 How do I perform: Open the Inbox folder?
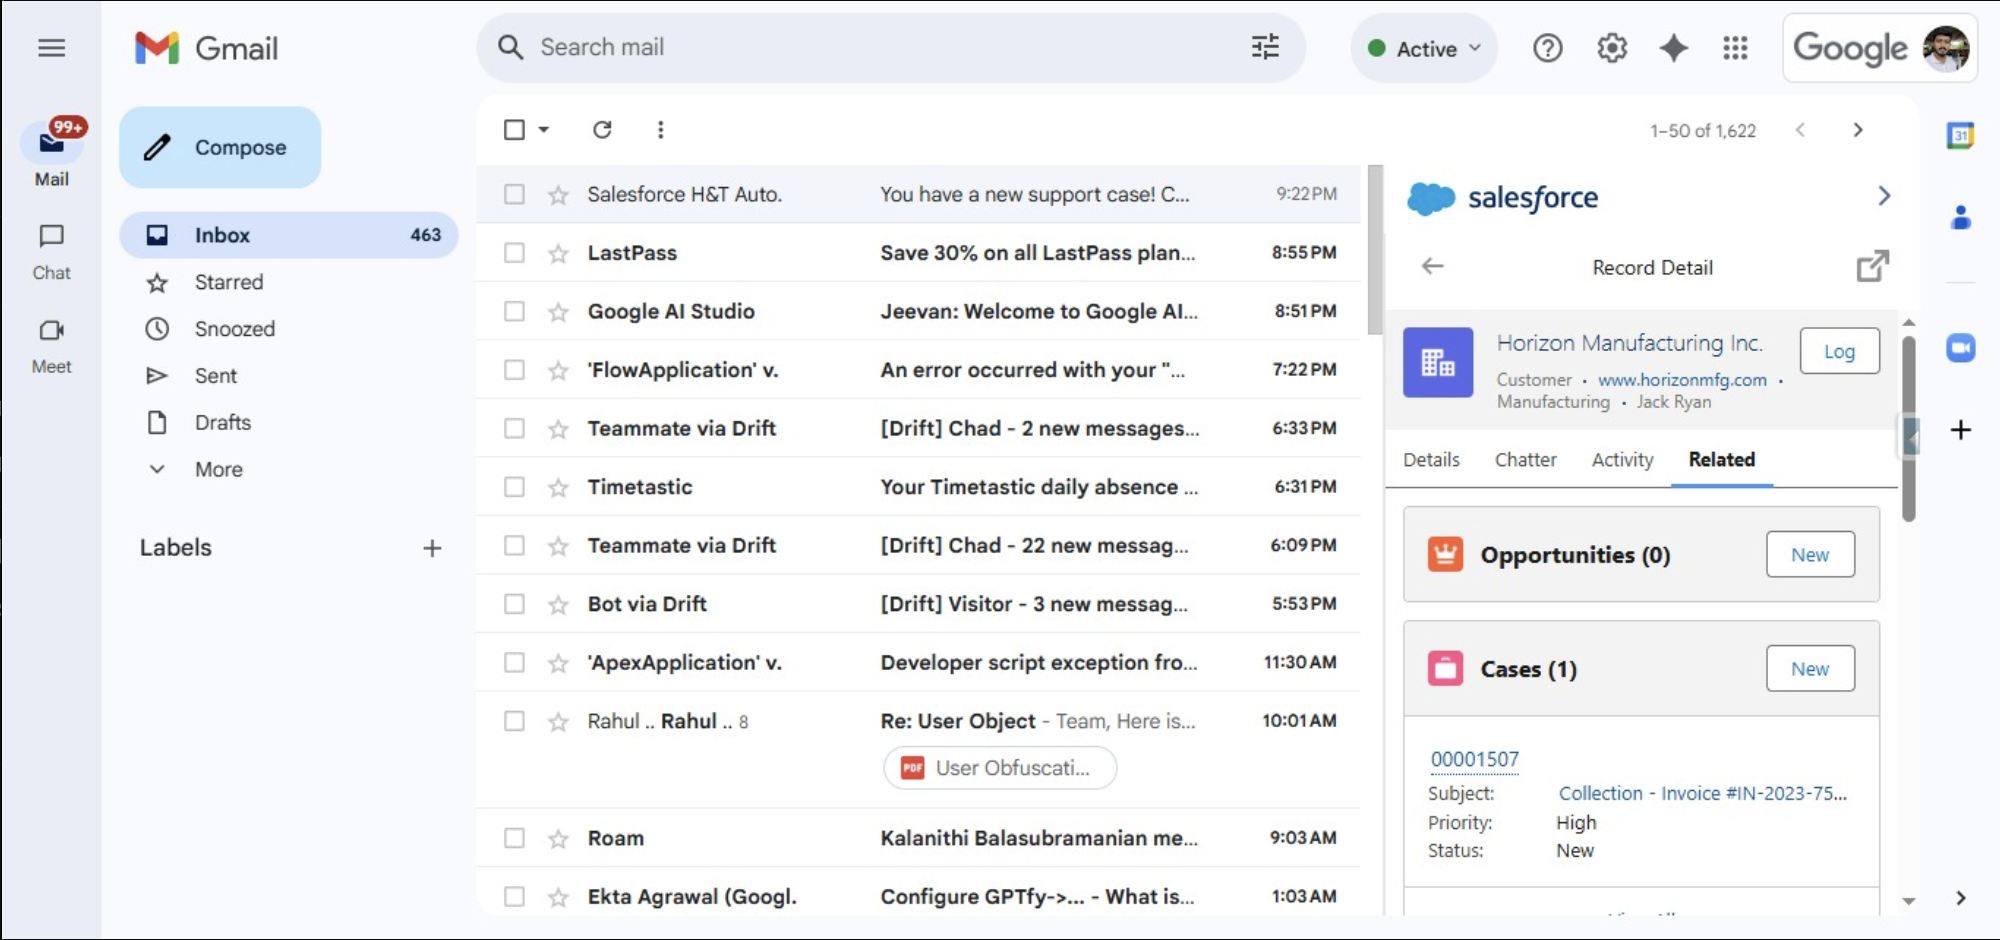(289, 235)
